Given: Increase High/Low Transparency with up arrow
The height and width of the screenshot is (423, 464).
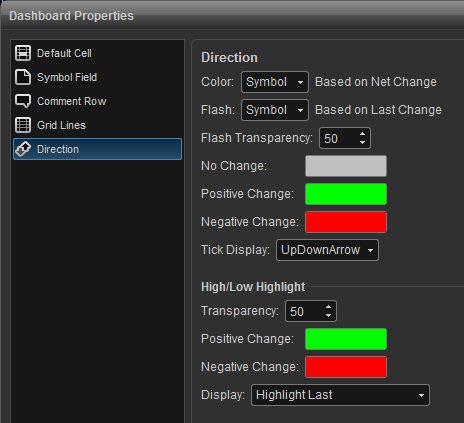Looking at the screenshot, I should [x=329, y=307].
